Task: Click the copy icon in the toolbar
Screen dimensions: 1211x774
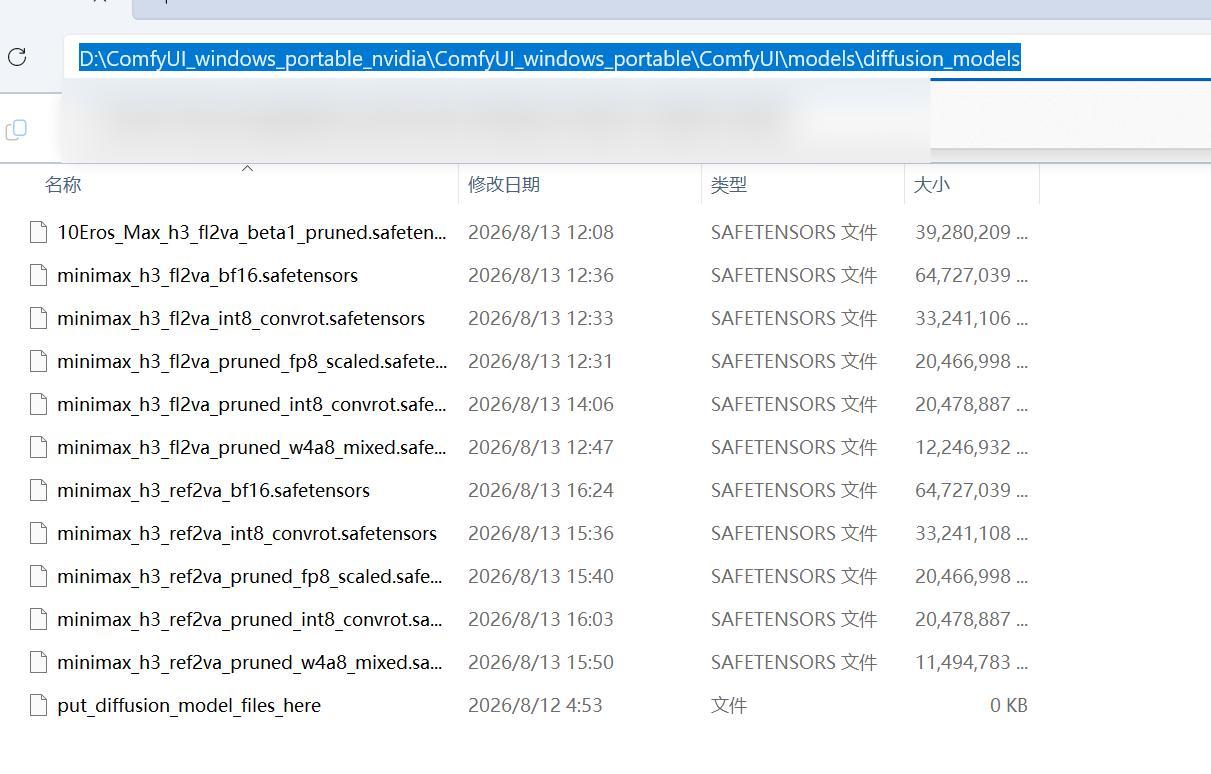Action: tap(16, 130)
